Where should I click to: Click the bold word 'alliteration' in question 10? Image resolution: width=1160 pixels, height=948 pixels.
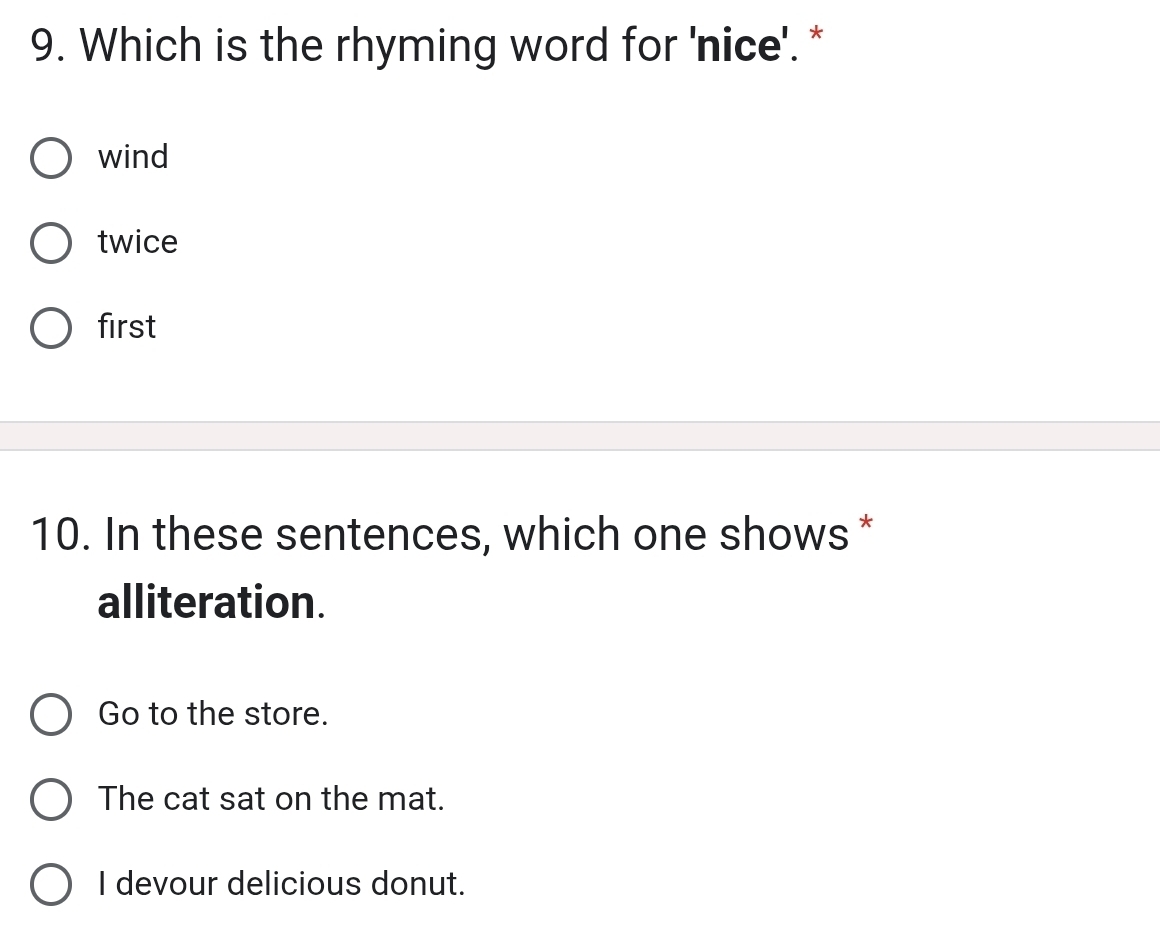[x=207, y=602]
